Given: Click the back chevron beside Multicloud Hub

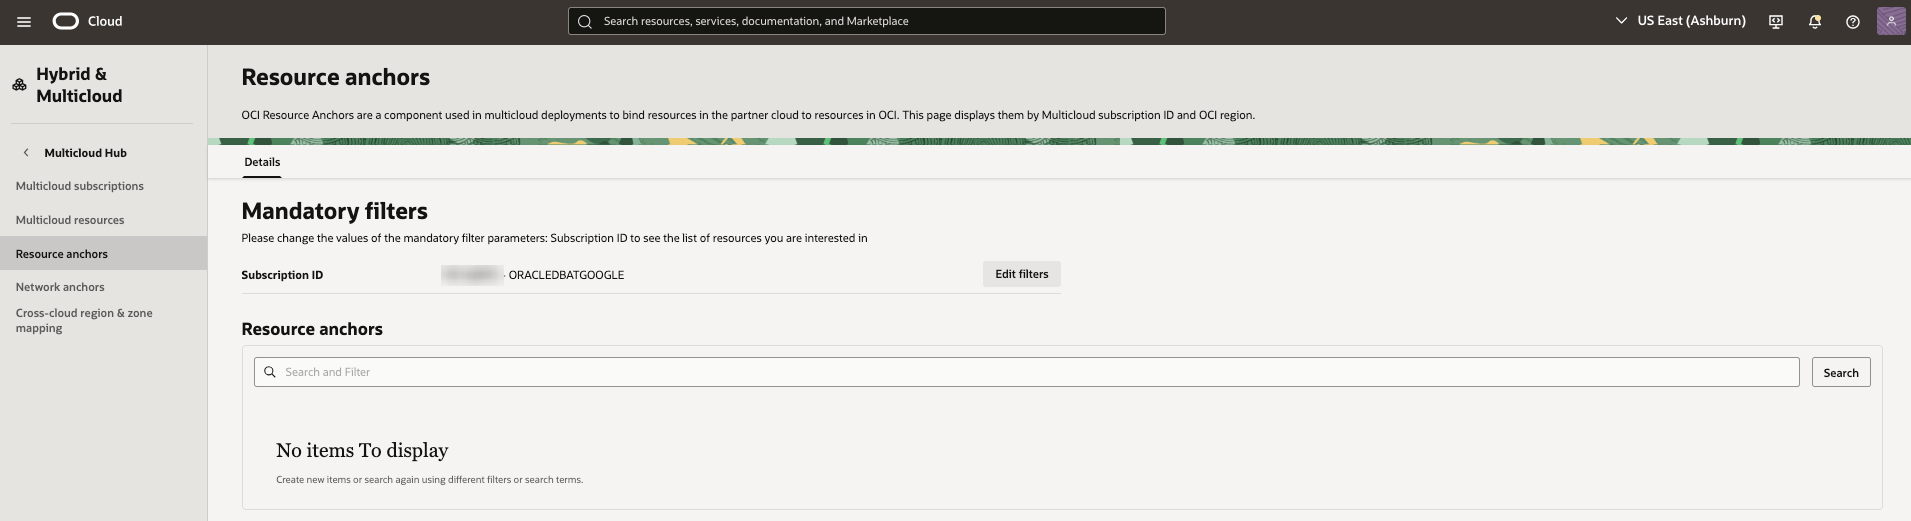Looking at the screenshot, I should pos(26,153).
